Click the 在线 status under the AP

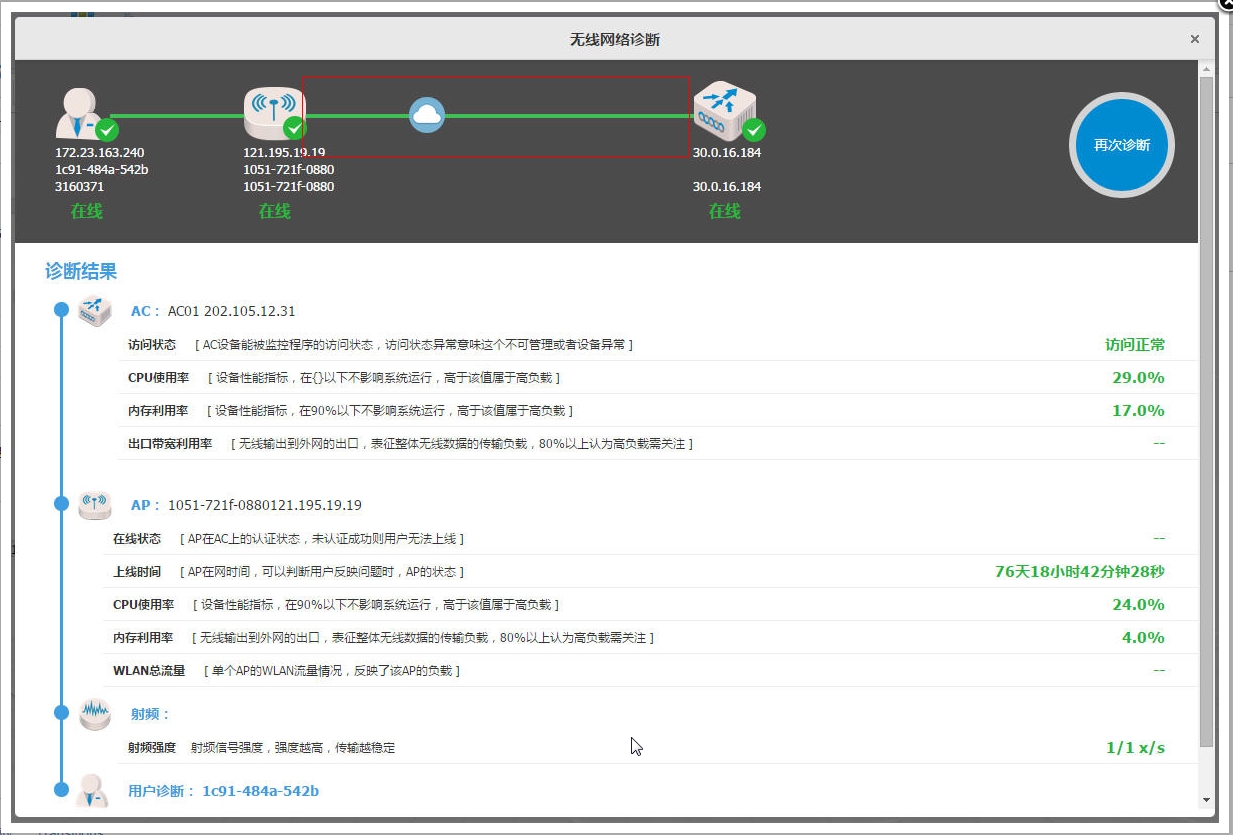pyautogui.click(x=272, y=211)
